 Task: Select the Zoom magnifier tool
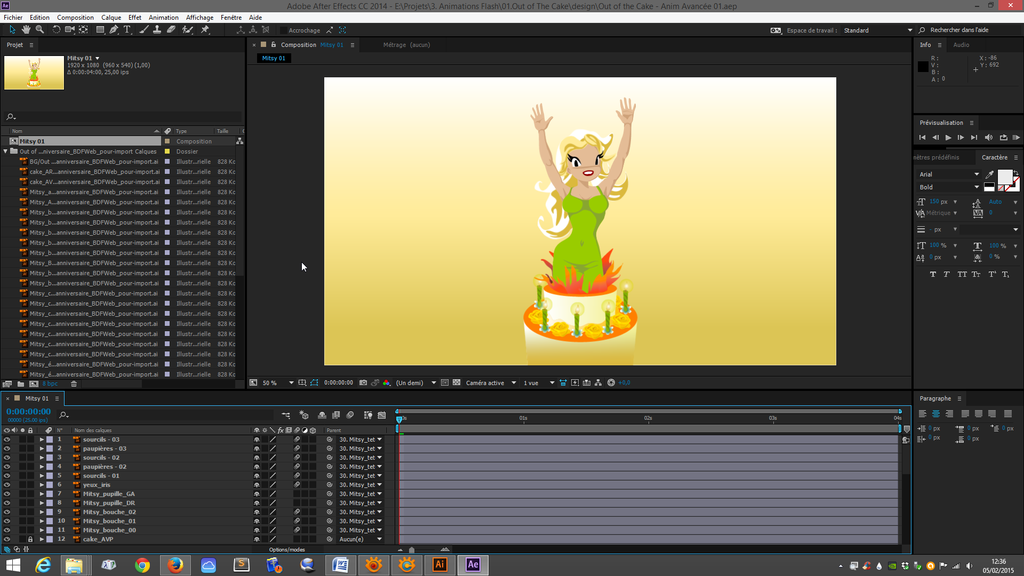40,30
